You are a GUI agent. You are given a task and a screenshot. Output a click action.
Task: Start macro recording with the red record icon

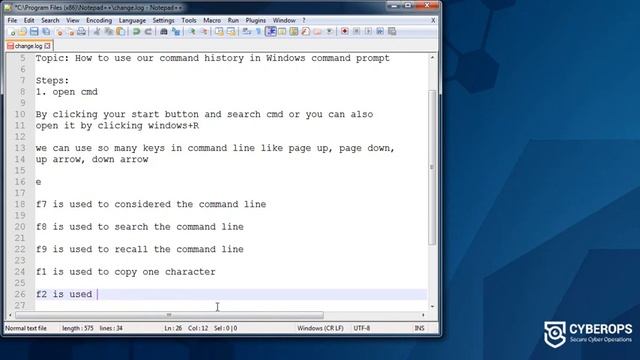pos(344,31)
